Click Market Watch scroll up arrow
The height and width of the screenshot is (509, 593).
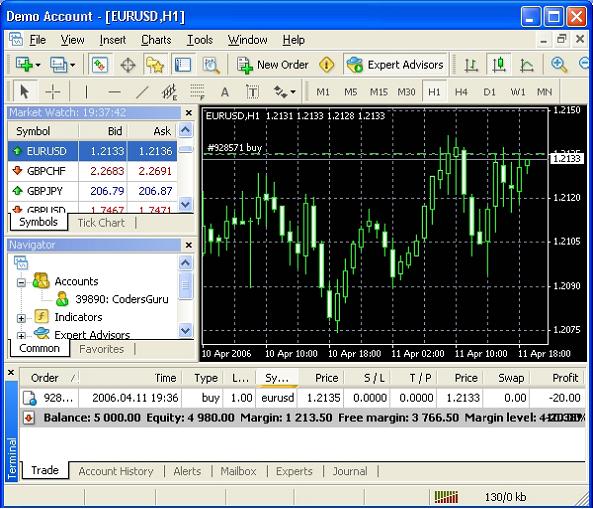(x=186, y=130)
